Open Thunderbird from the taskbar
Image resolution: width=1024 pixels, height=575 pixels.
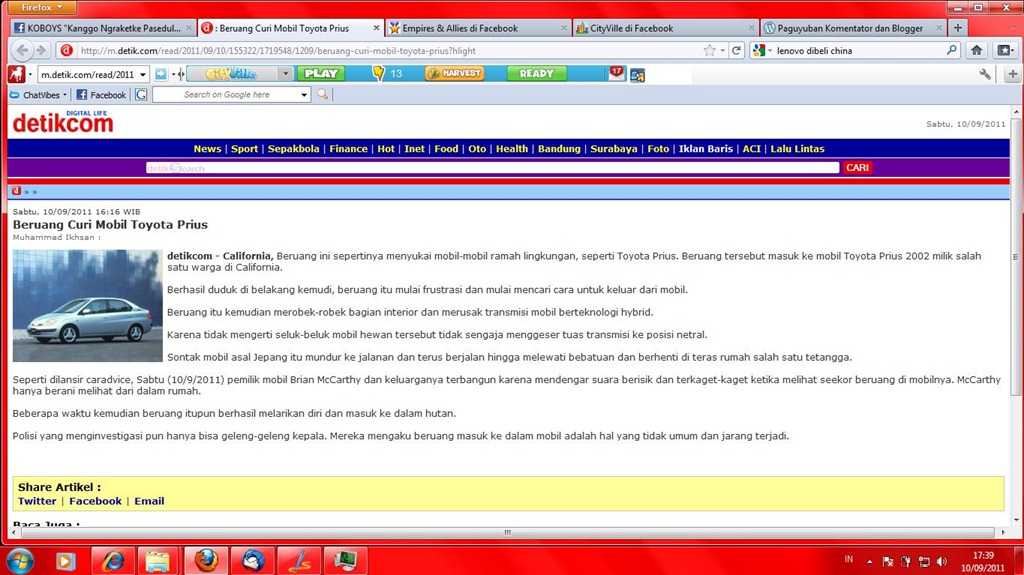click(252, 559)
